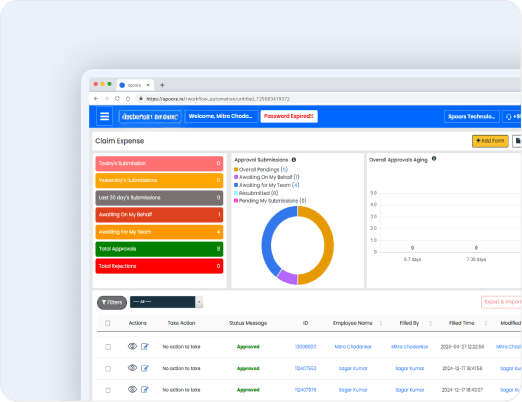Open the hamburger menu in blue header
This screenshot has height=402, width=522.
104,116
